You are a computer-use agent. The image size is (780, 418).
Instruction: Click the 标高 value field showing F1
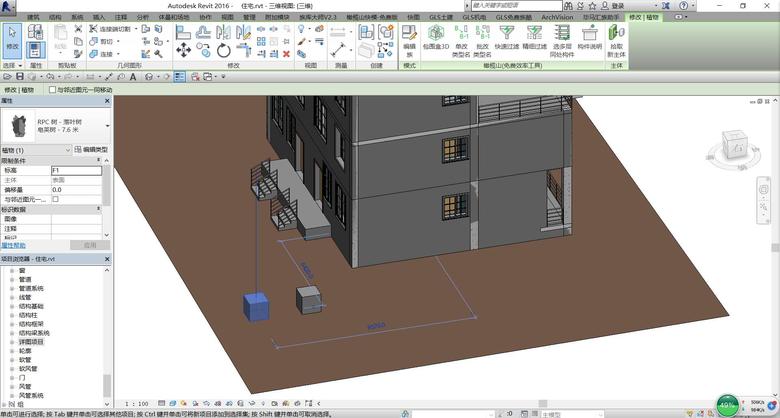76,170
